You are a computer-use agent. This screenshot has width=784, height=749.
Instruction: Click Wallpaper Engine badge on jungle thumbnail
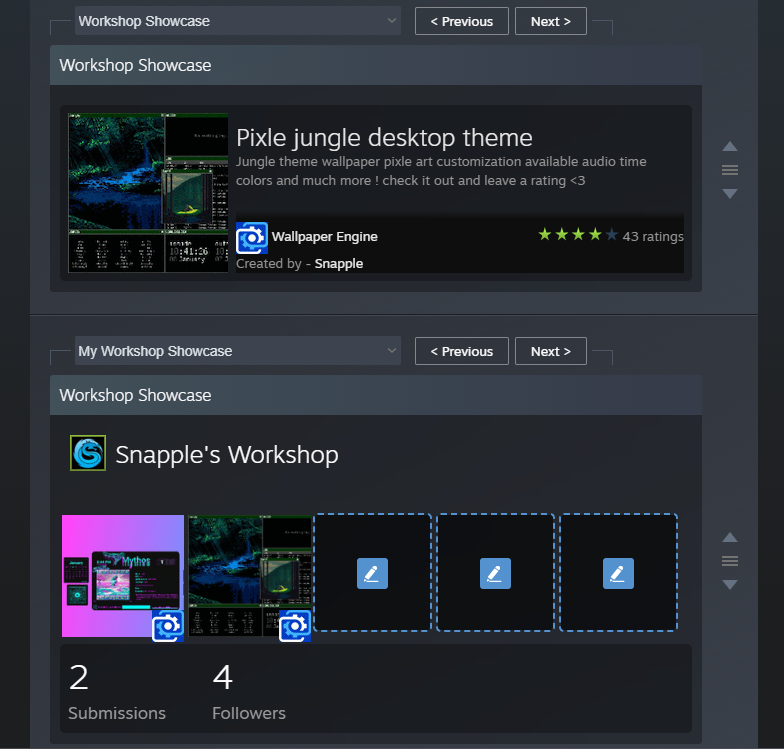tap(295, 626)
